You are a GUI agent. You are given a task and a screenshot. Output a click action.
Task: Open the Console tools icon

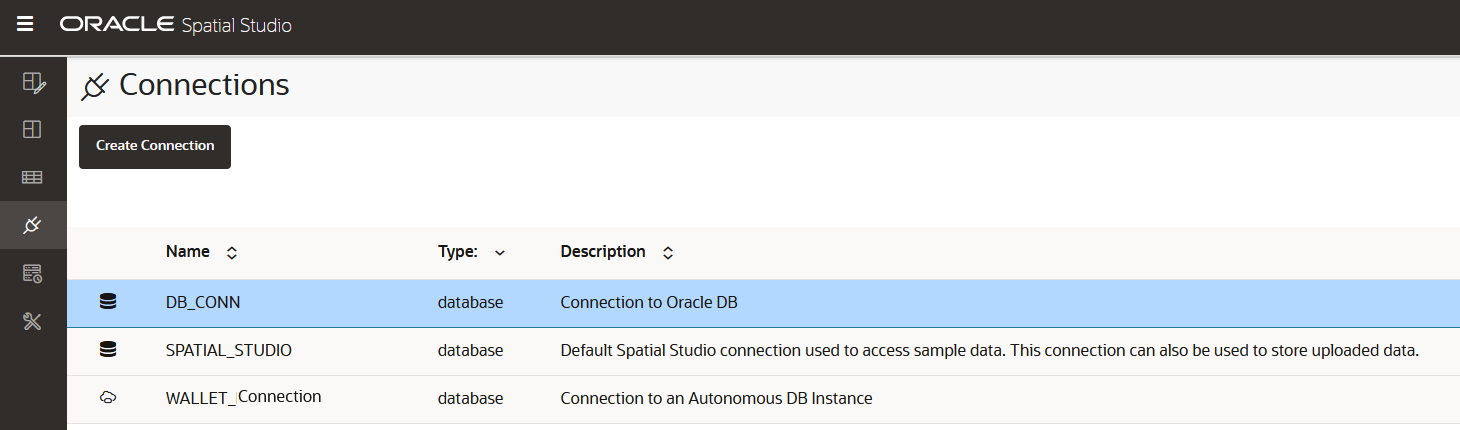(33, 321)
